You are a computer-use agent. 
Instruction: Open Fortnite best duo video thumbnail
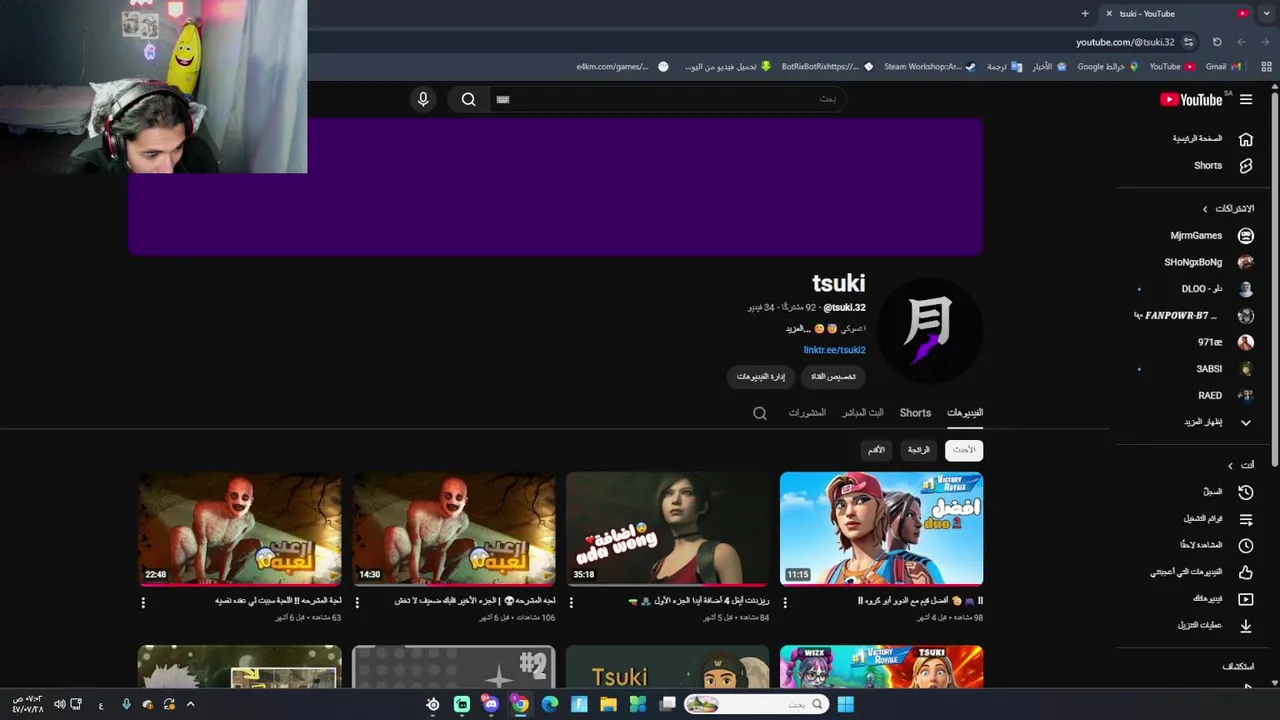pyautogui.click(x=881, y=528)
